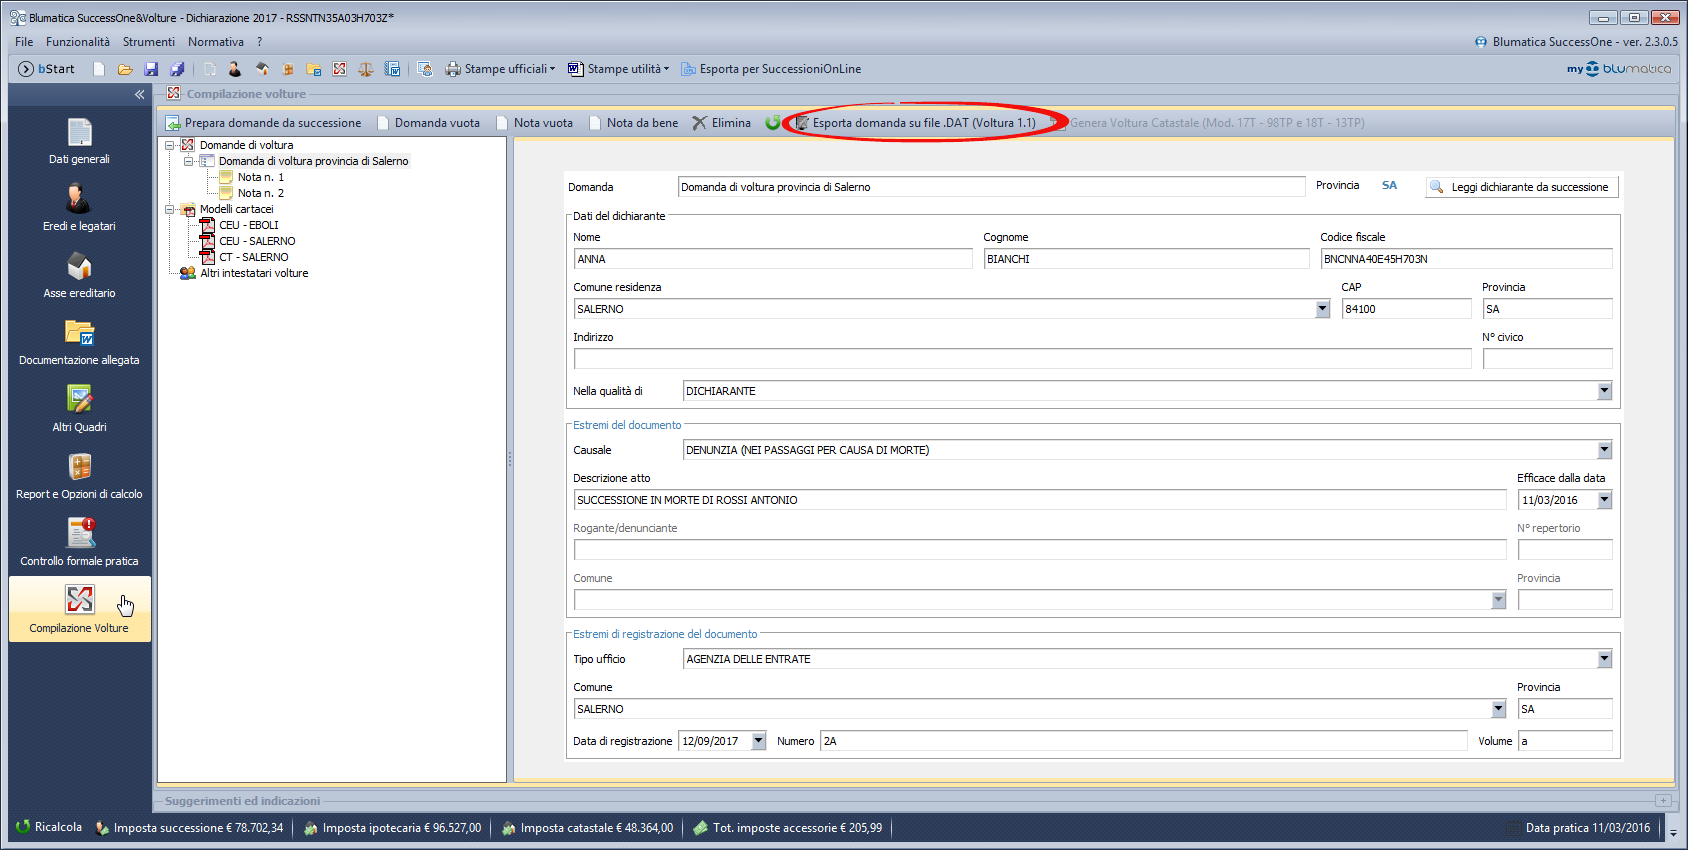Viewport: 1688px width, 850px height.
Task: Click Imposta successione status entry
Action: tap(189, 828)
